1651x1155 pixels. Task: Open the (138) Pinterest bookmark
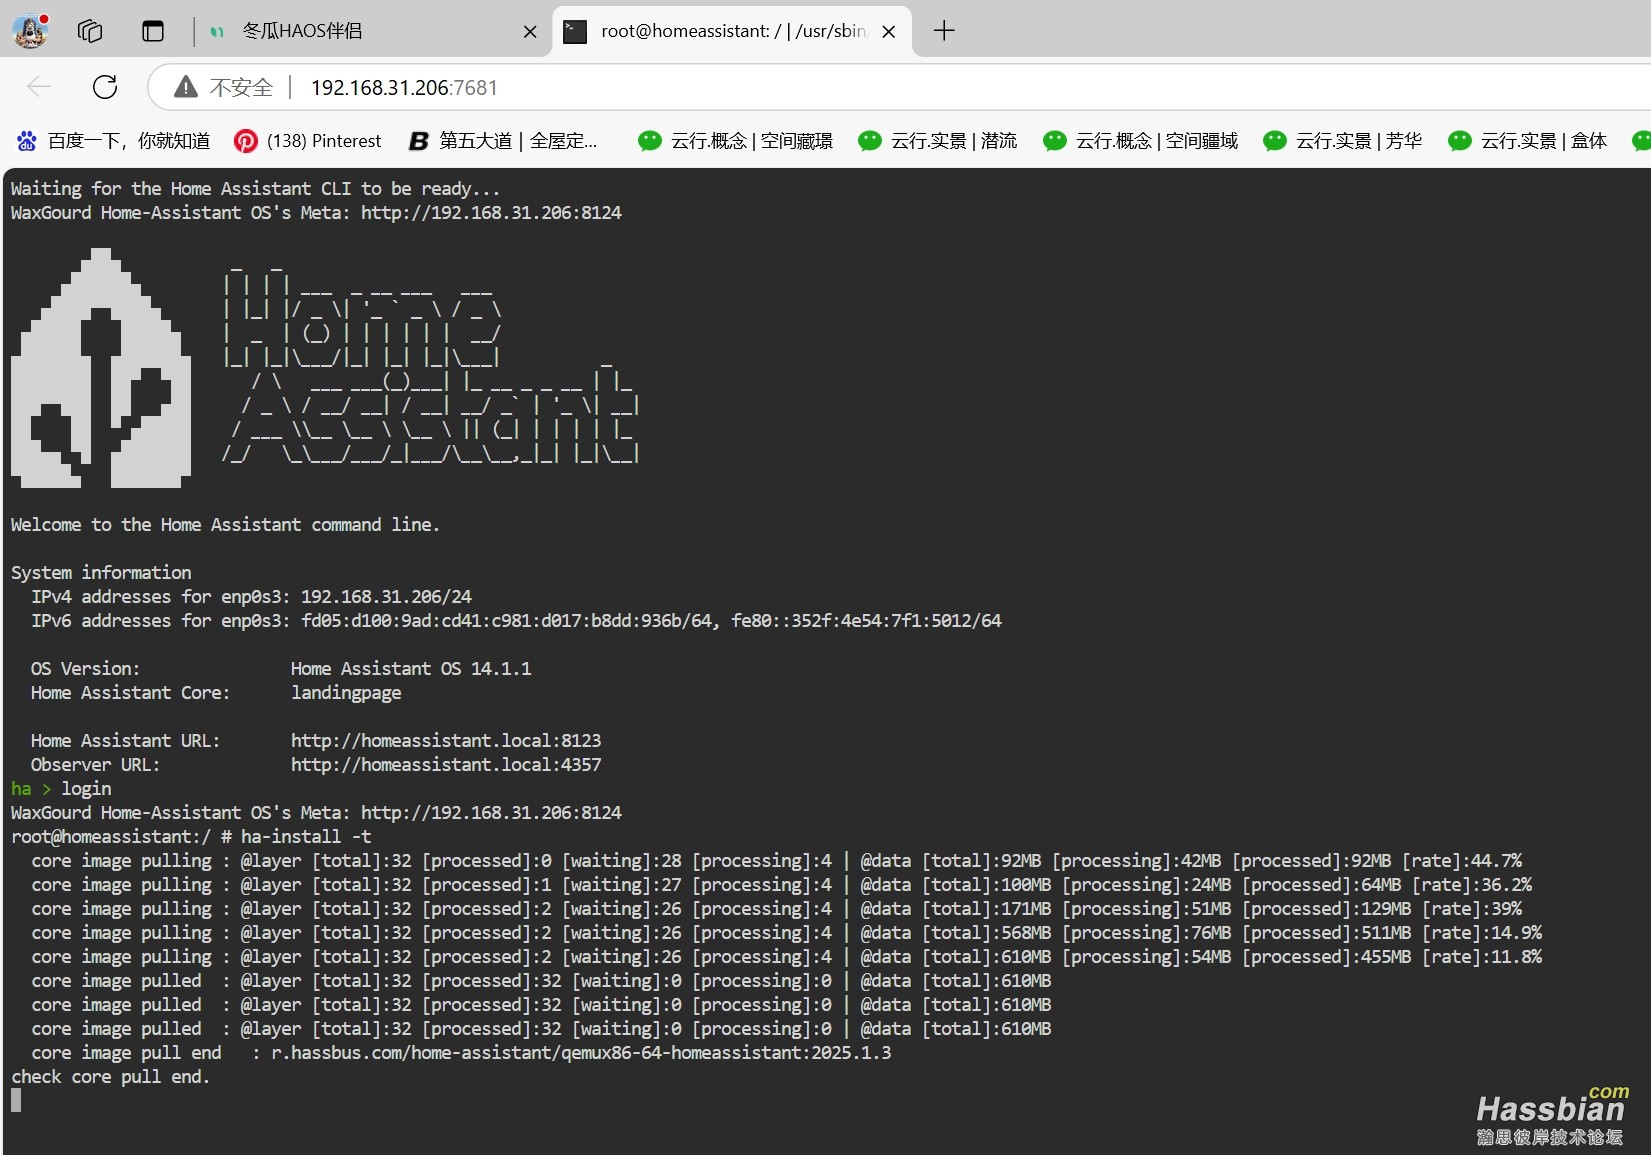pyautogui.click(x=308, y=141)
